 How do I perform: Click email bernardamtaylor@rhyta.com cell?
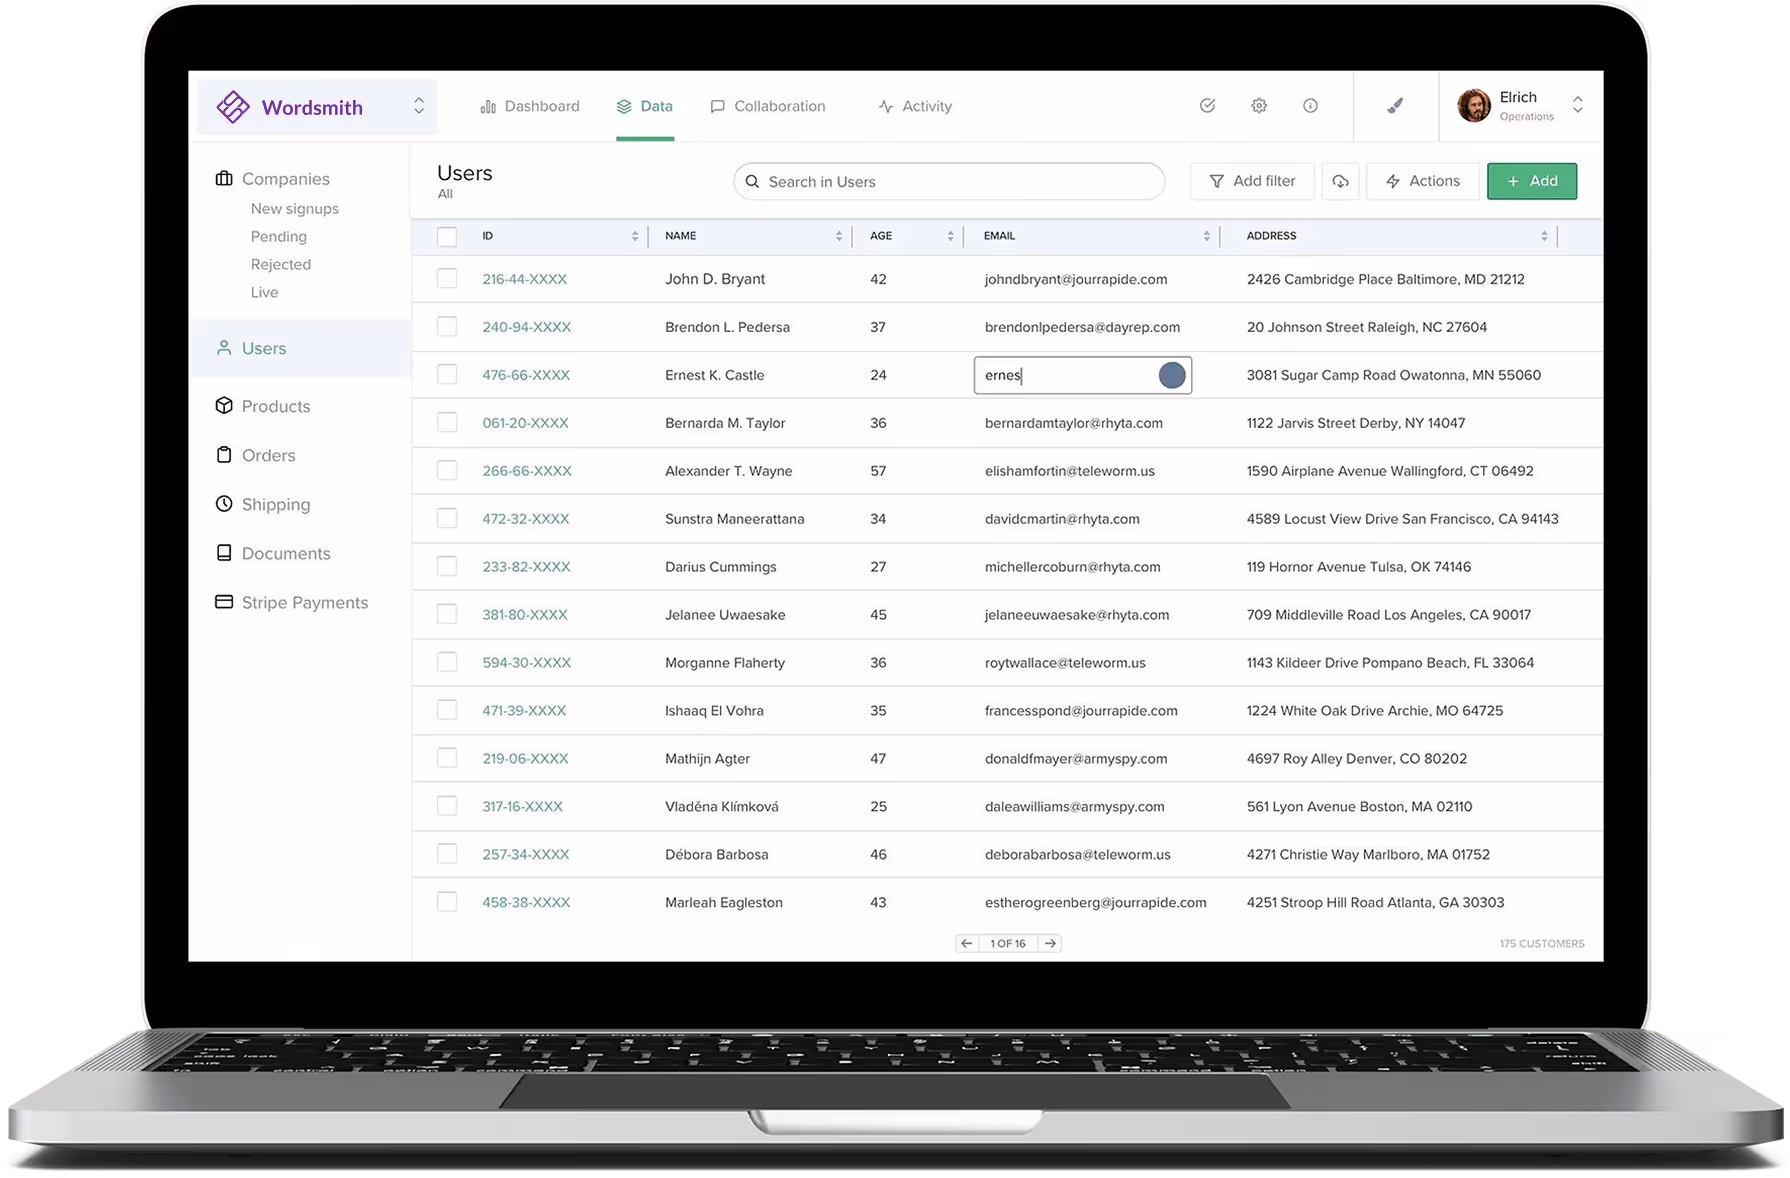pos(1074,423)
